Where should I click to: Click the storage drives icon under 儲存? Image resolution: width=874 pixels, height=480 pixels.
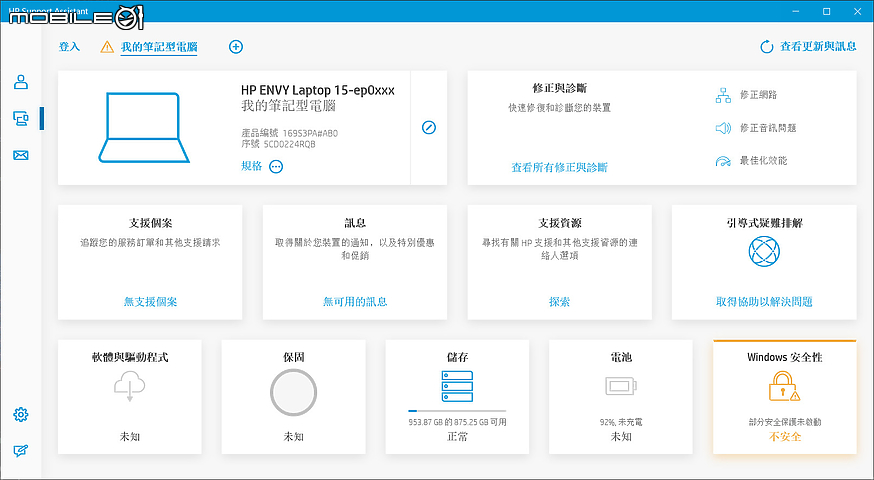point(457,386)
